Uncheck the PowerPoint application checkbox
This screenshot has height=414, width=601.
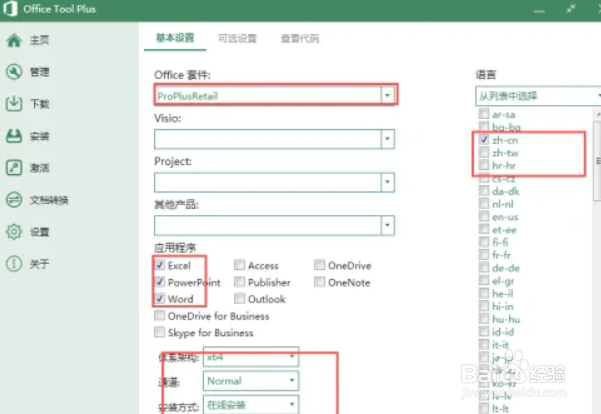click(x=160, y=282)
